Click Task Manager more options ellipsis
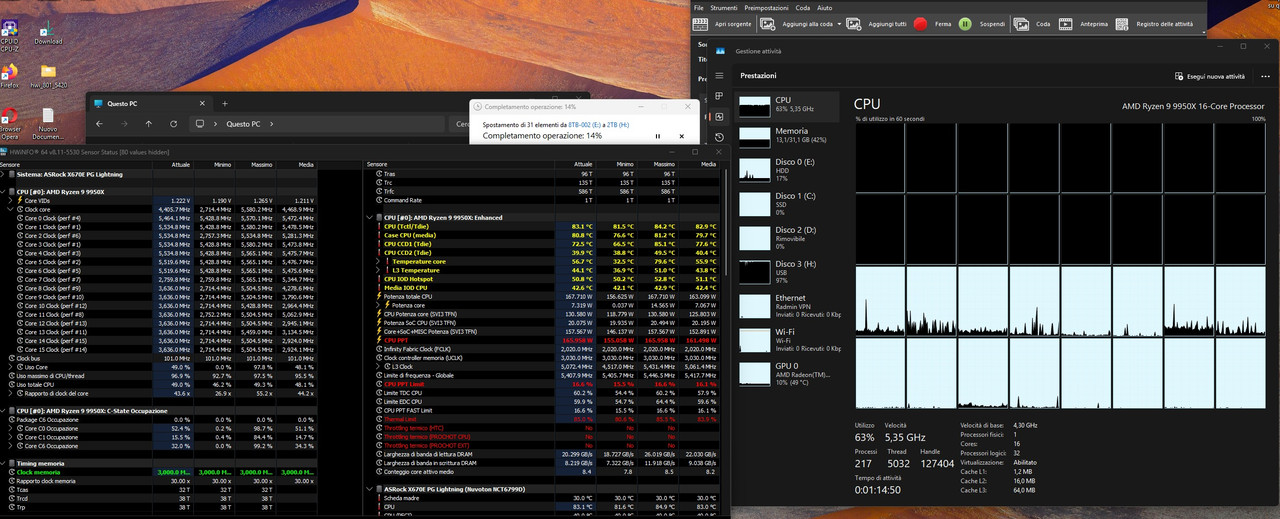 1267,76
